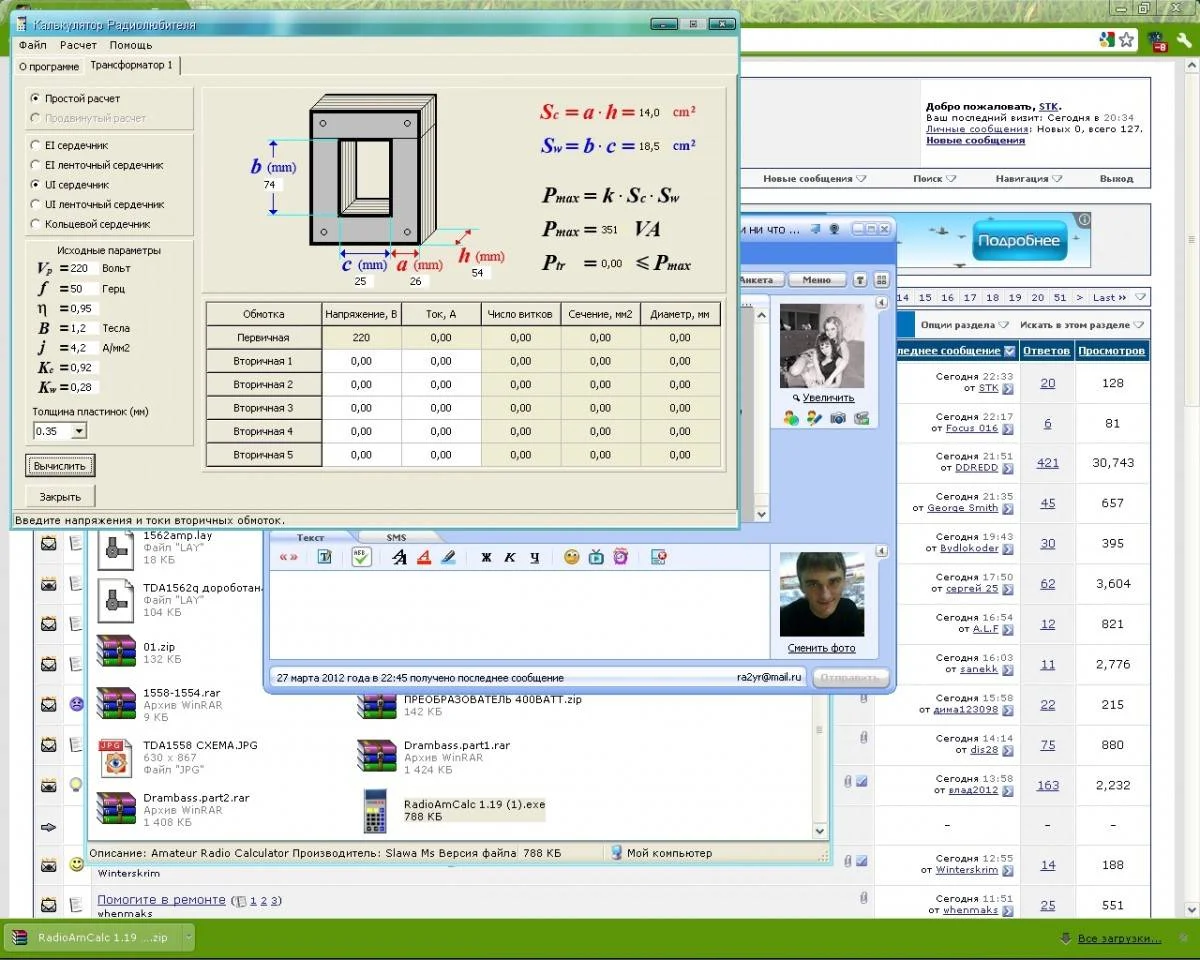
Task: Click the 'Подробнее' banner button
Action: pos(1018,241)
